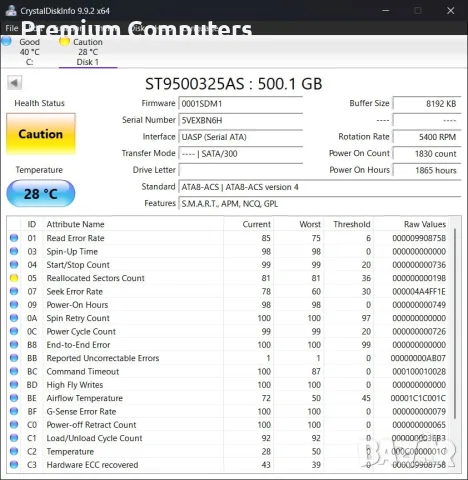The width and height of the screenshot is (468, 480).
Task: Select the Read Error Rate attribute name
Action: pos(75,238)
